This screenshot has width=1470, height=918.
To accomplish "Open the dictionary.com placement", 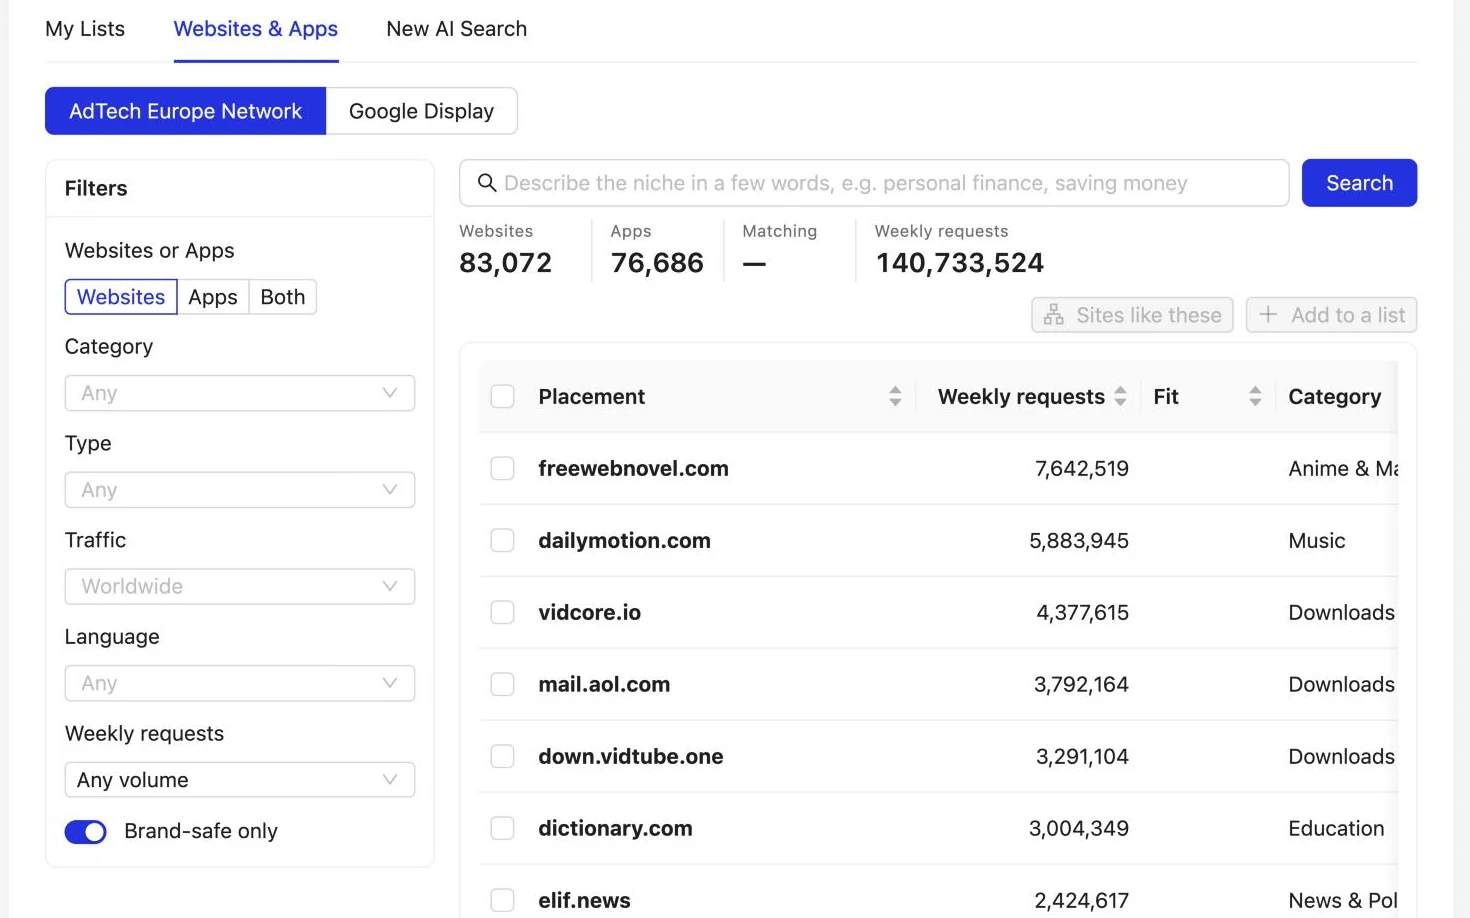I will tap(615, 829).
